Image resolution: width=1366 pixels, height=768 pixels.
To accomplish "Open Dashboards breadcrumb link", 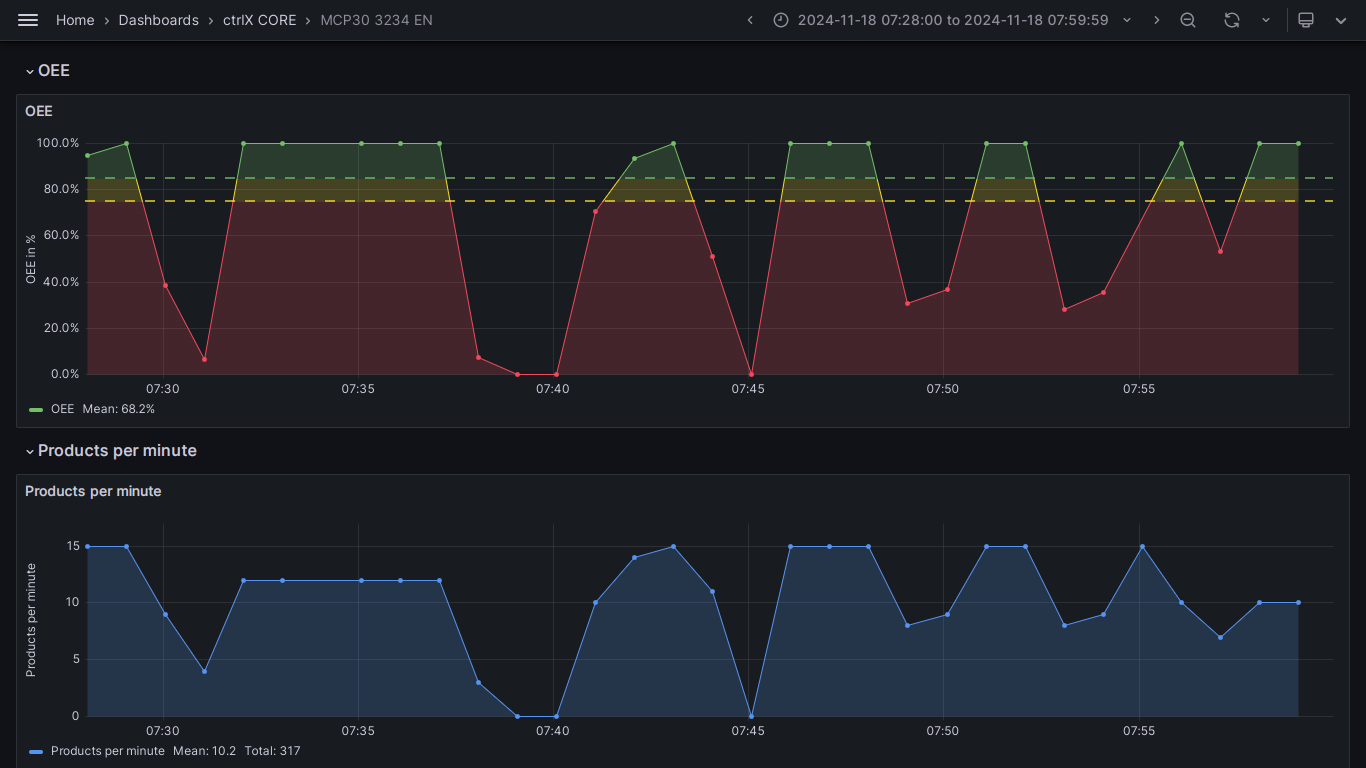I will [158, 20].
